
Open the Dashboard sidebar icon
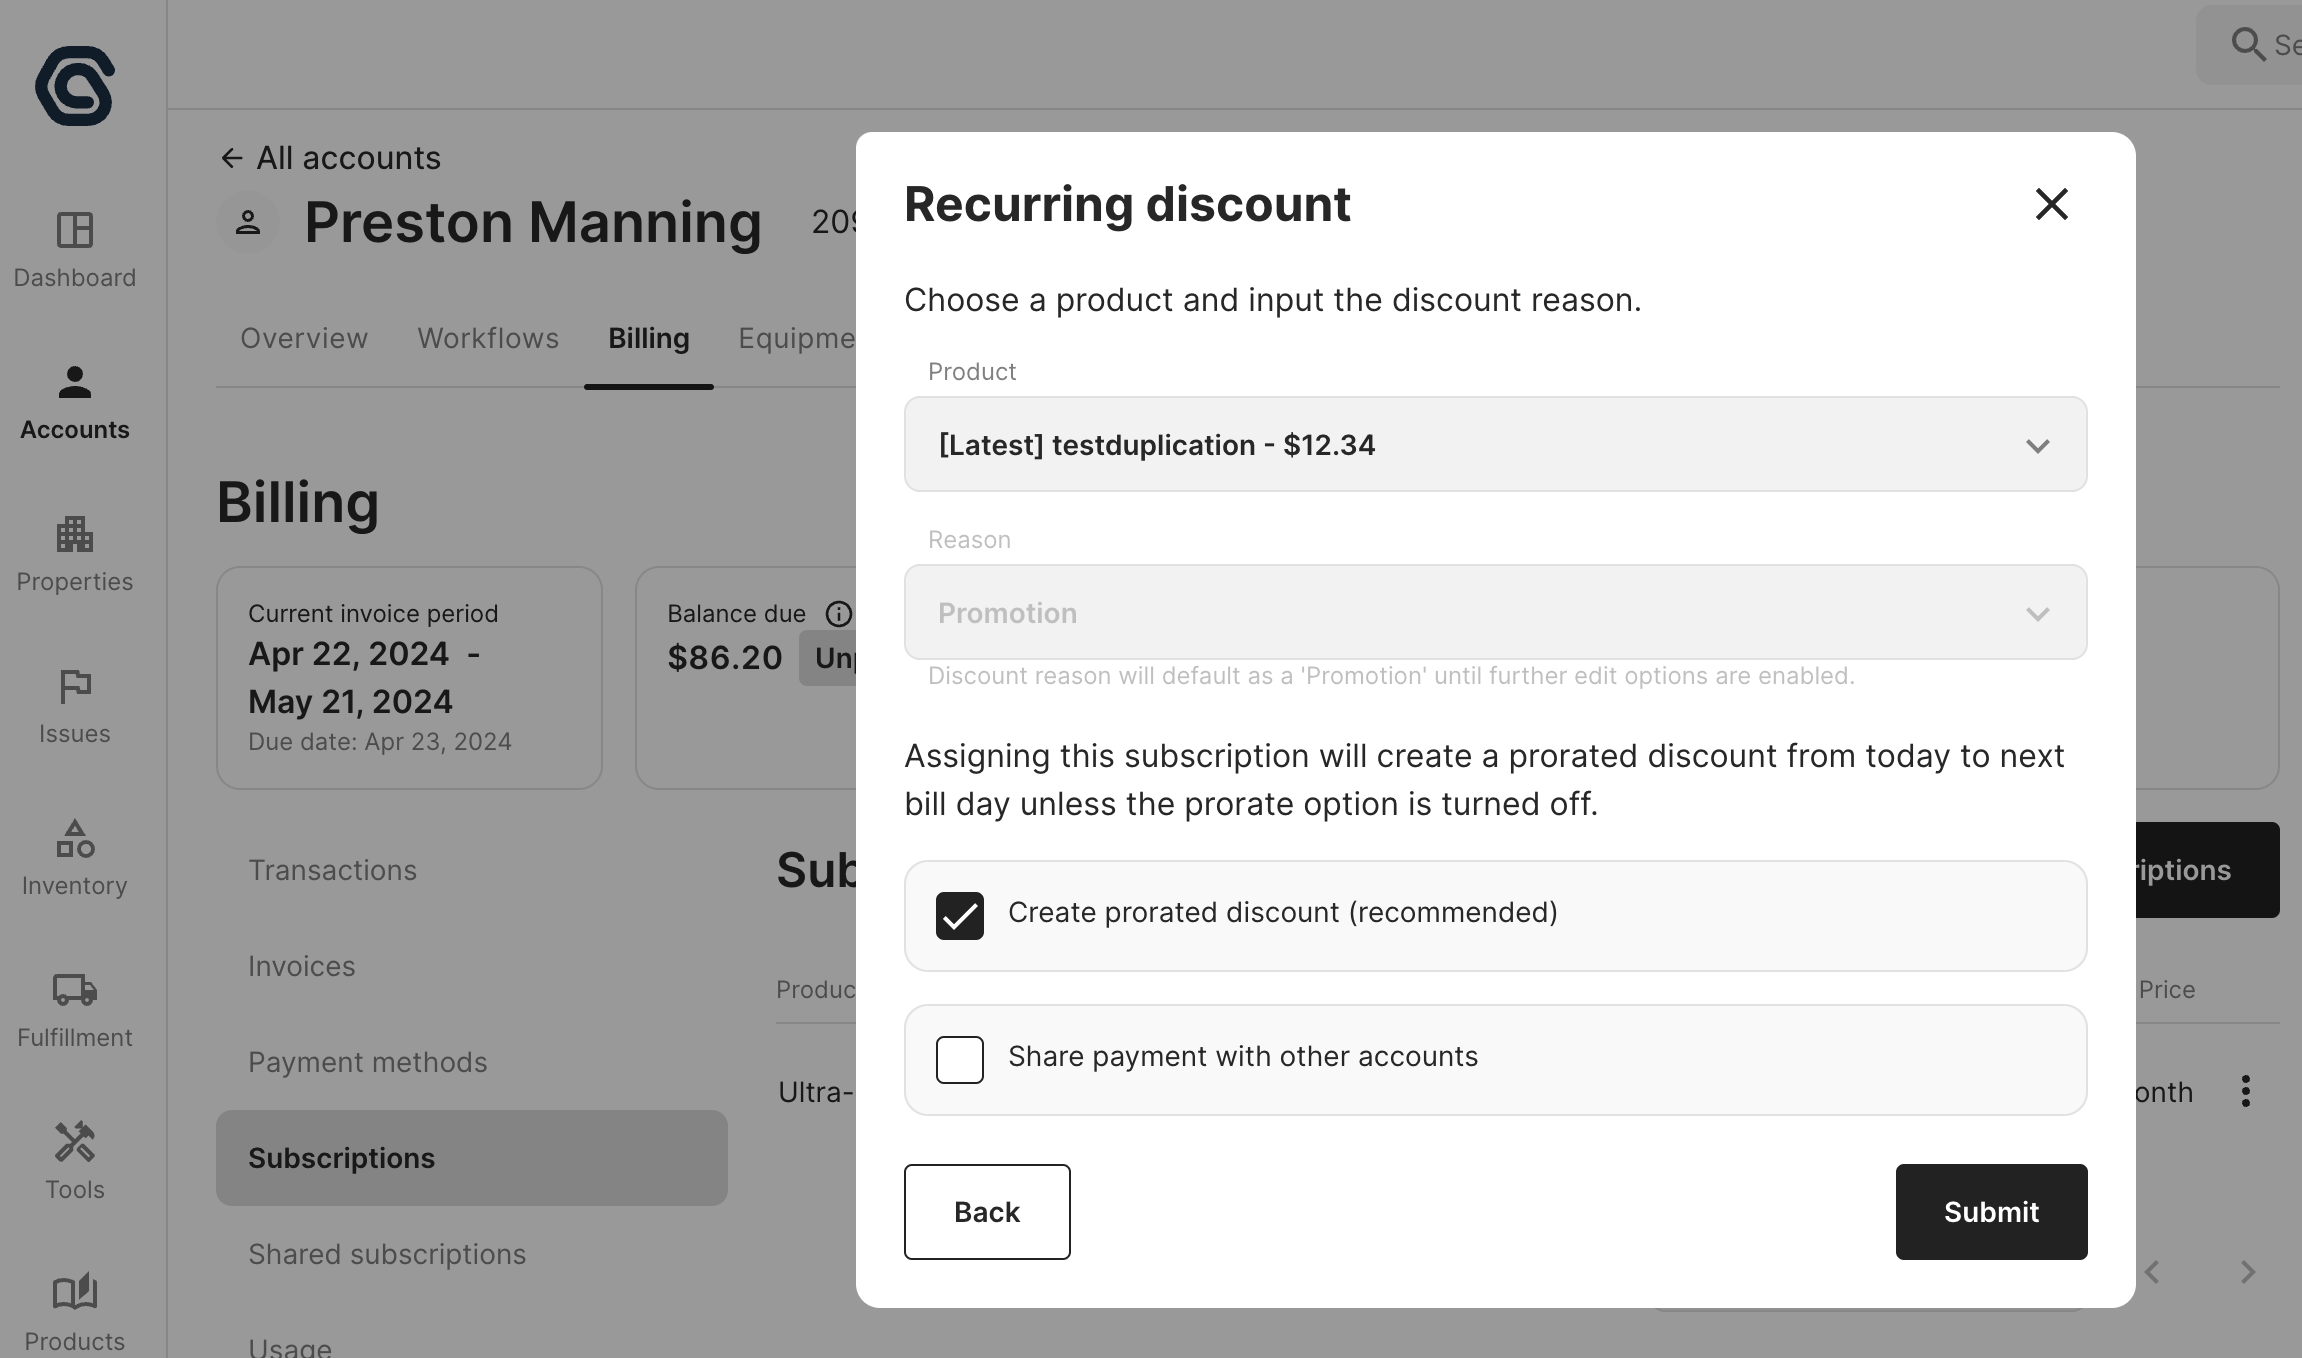click(75, 231)
